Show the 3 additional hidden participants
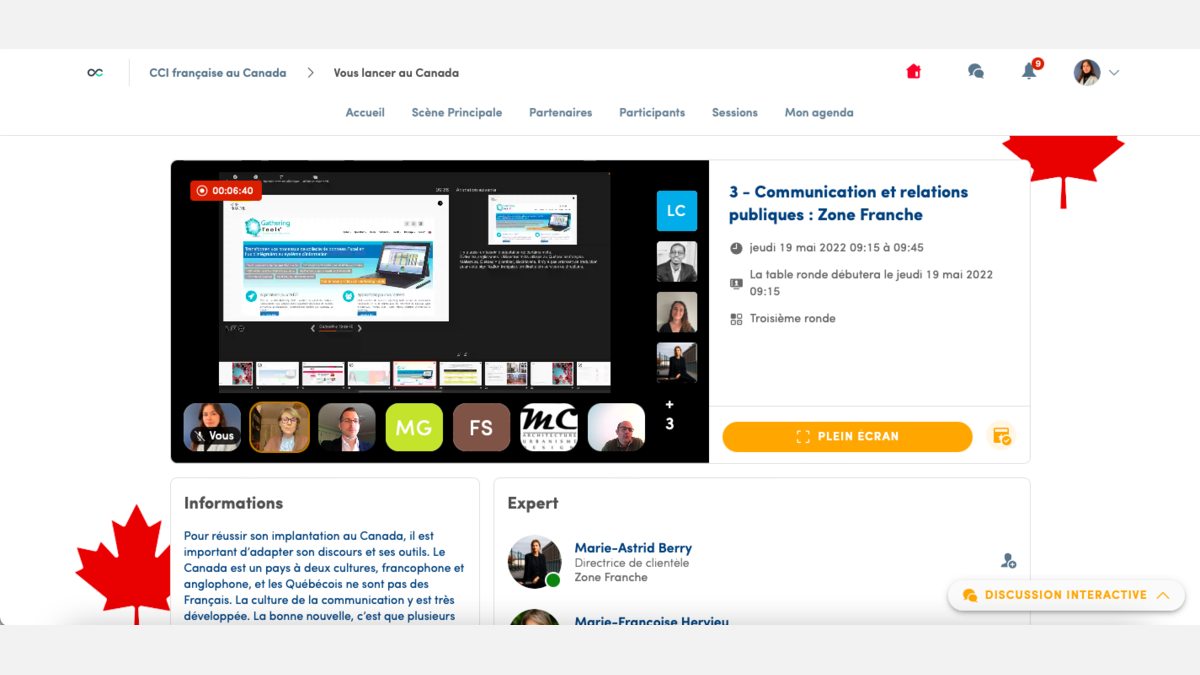The height and width of the screenshot is (675, 1200). tap(669, 415)
